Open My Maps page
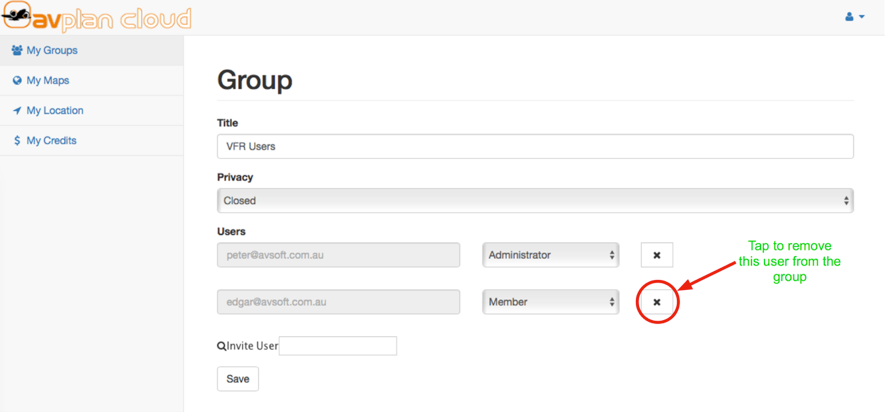Image resolution: width=885 pixels, height=412 pixels. 48,80
